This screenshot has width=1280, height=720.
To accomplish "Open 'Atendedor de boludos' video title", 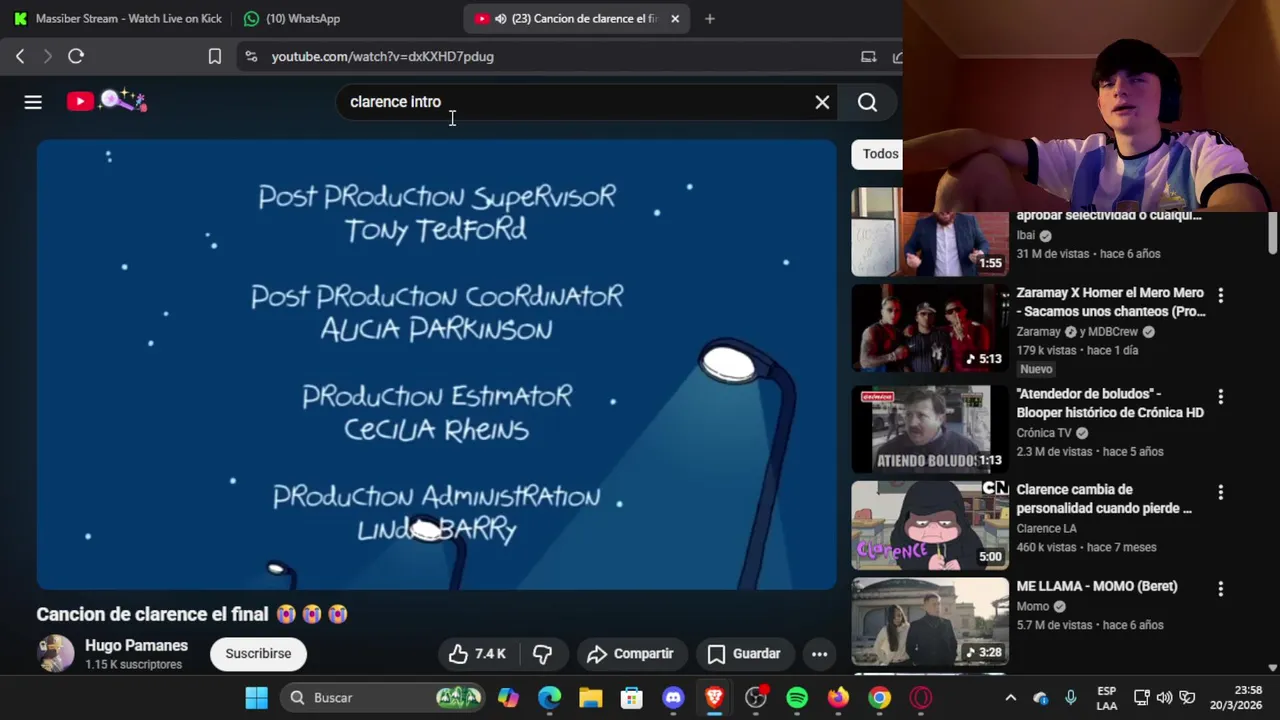I will 1110,403.
